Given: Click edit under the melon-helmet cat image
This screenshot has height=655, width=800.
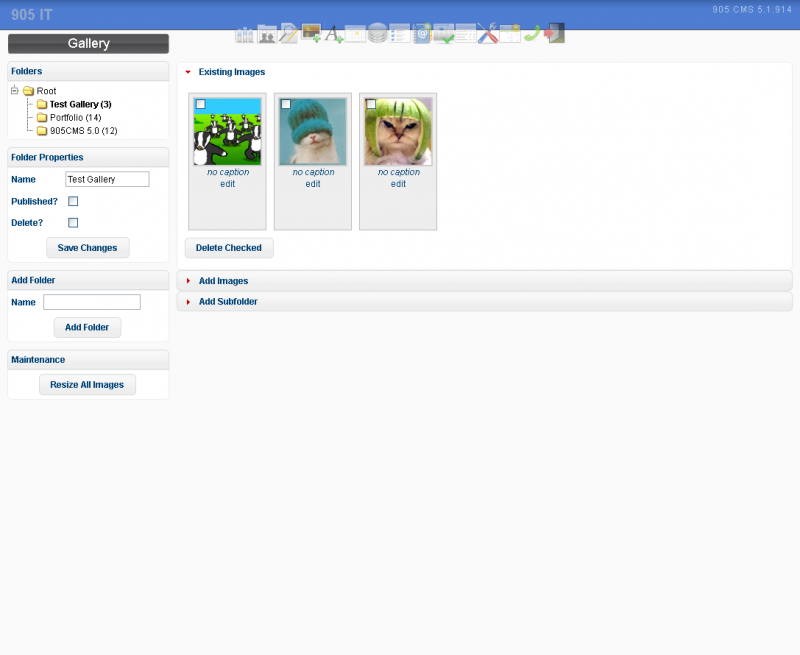Looking at the screenshot, I should [x=398, y=184].
